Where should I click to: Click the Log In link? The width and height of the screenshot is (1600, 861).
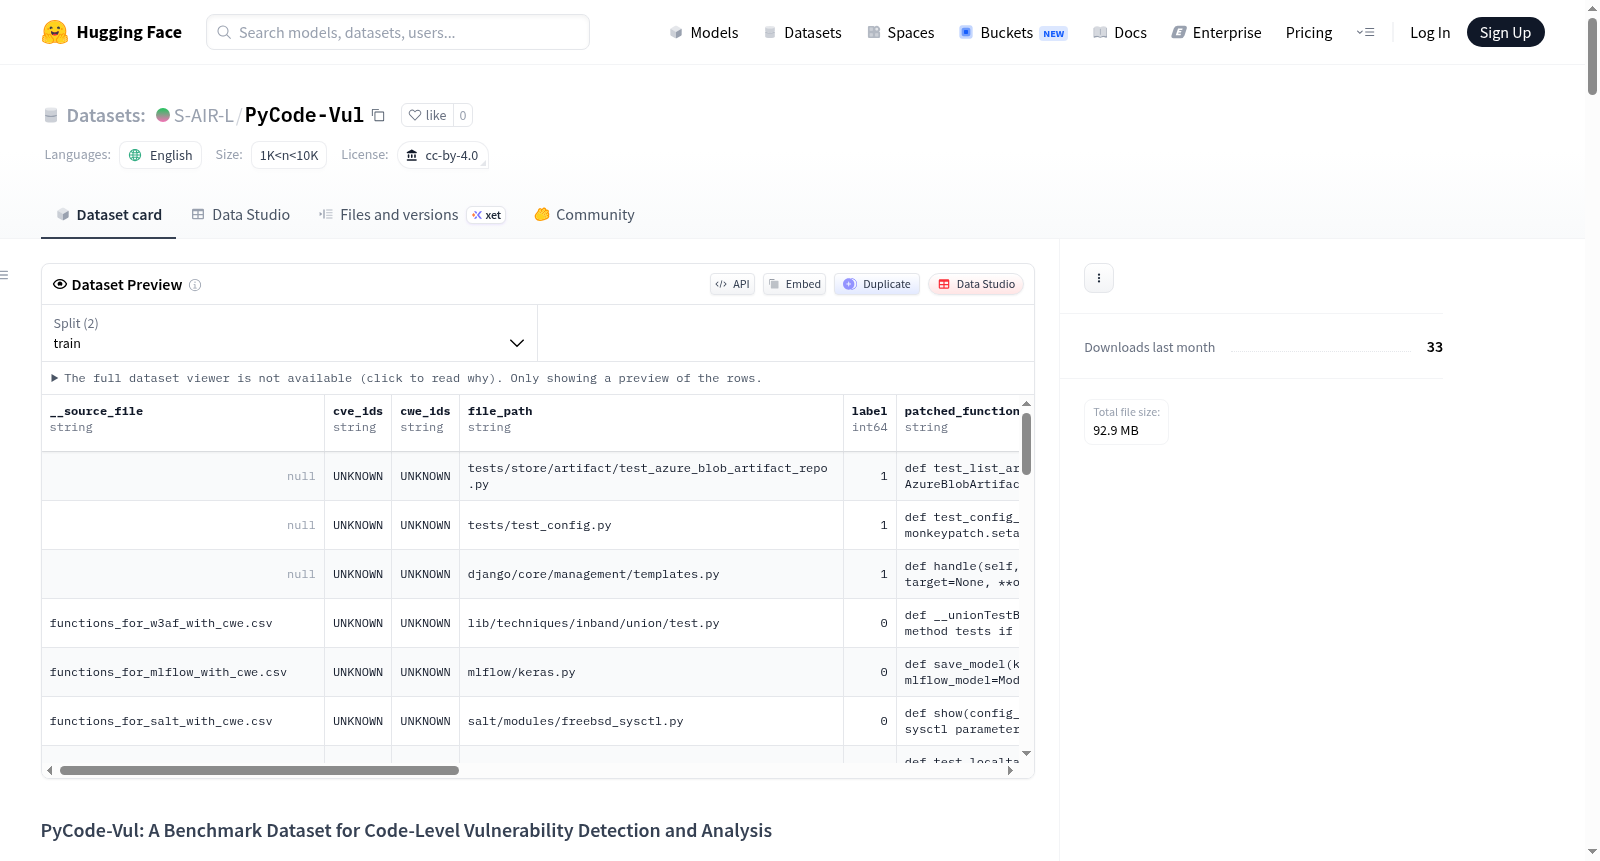1430,32
